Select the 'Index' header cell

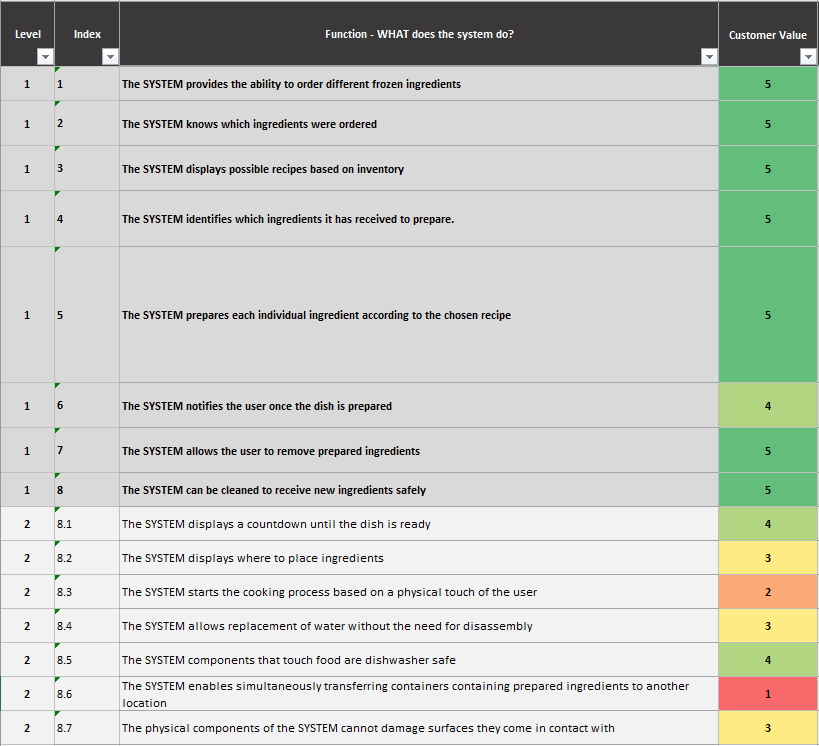[87, 34]
